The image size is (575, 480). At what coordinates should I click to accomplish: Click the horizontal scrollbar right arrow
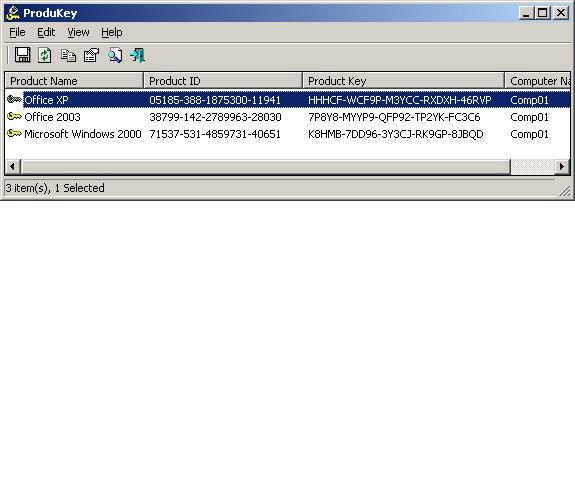[562, 166]
